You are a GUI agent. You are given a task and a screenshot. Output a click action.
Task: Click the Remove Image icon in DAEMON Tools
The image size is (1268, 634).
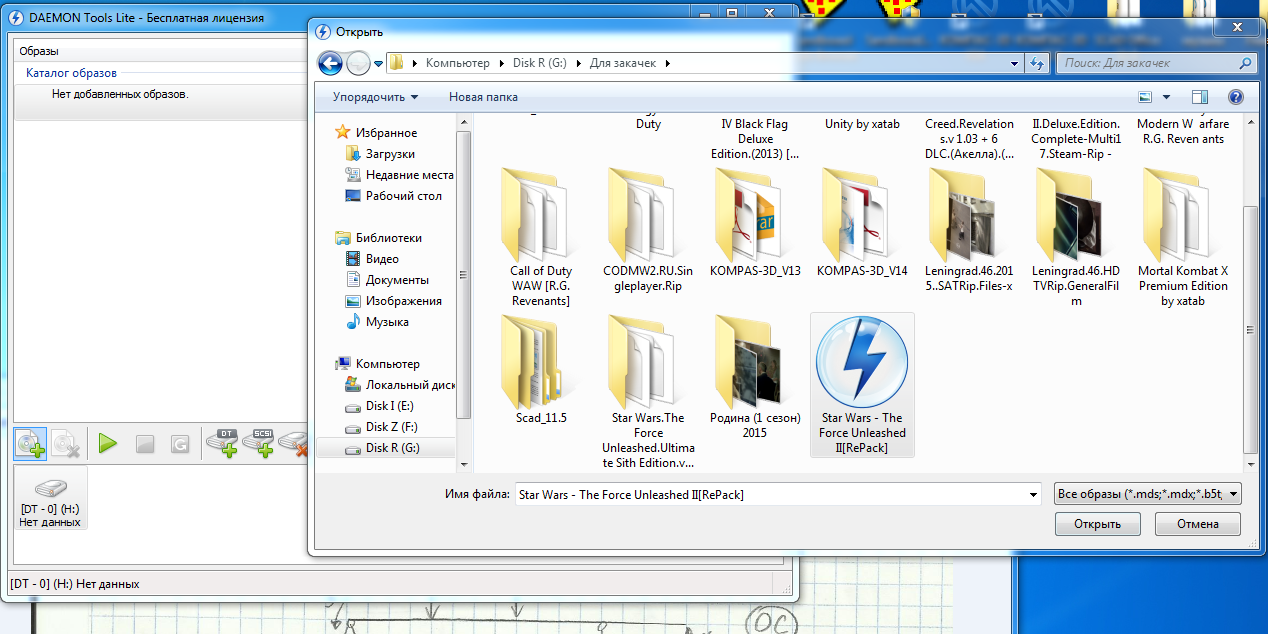tap(66, 444)
